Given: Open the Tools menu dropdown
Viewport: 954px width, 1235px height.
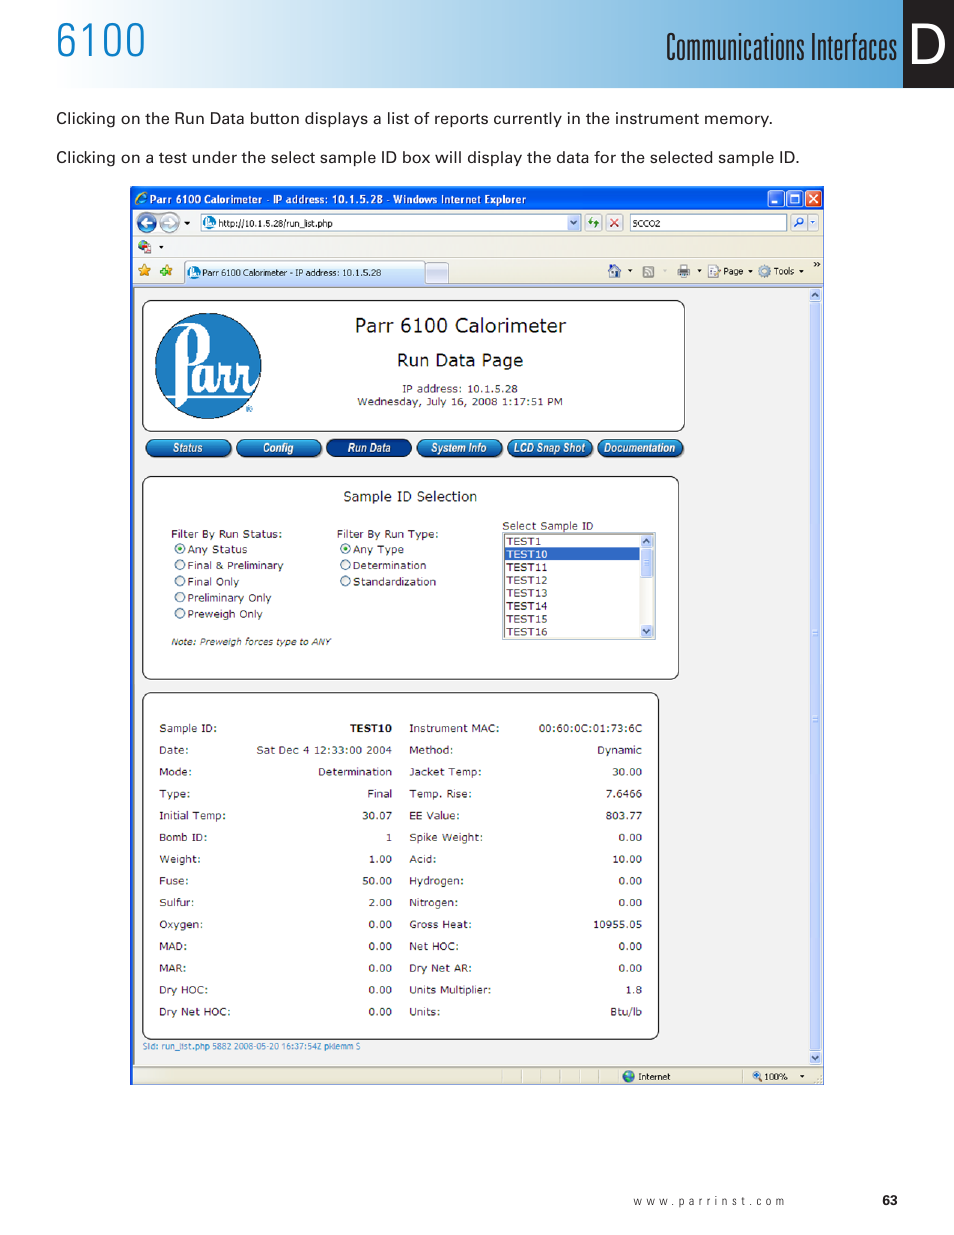Looking at the screenshot, I should coord(781,271).
